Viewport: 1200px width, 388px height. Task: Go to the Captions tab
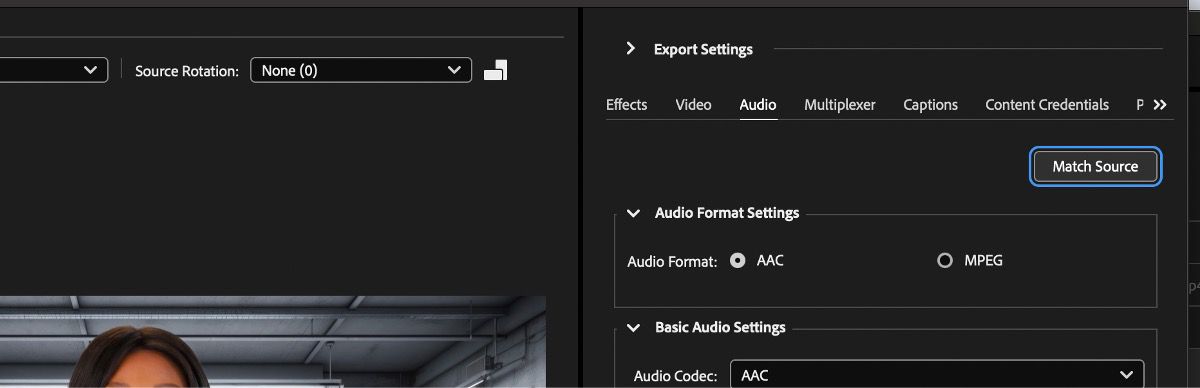point(930,104)
